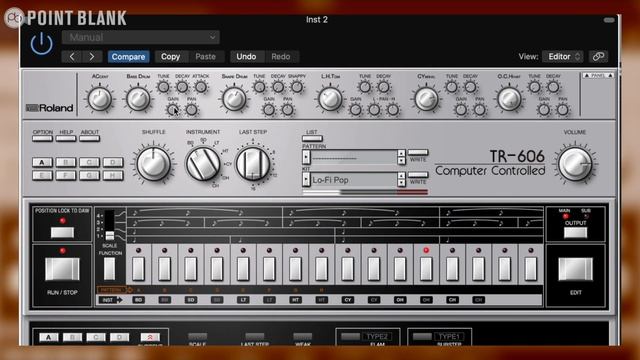Turn the Last Step selector knob
Viewport: 640px width, 360px height.
(x=253, y=163)
